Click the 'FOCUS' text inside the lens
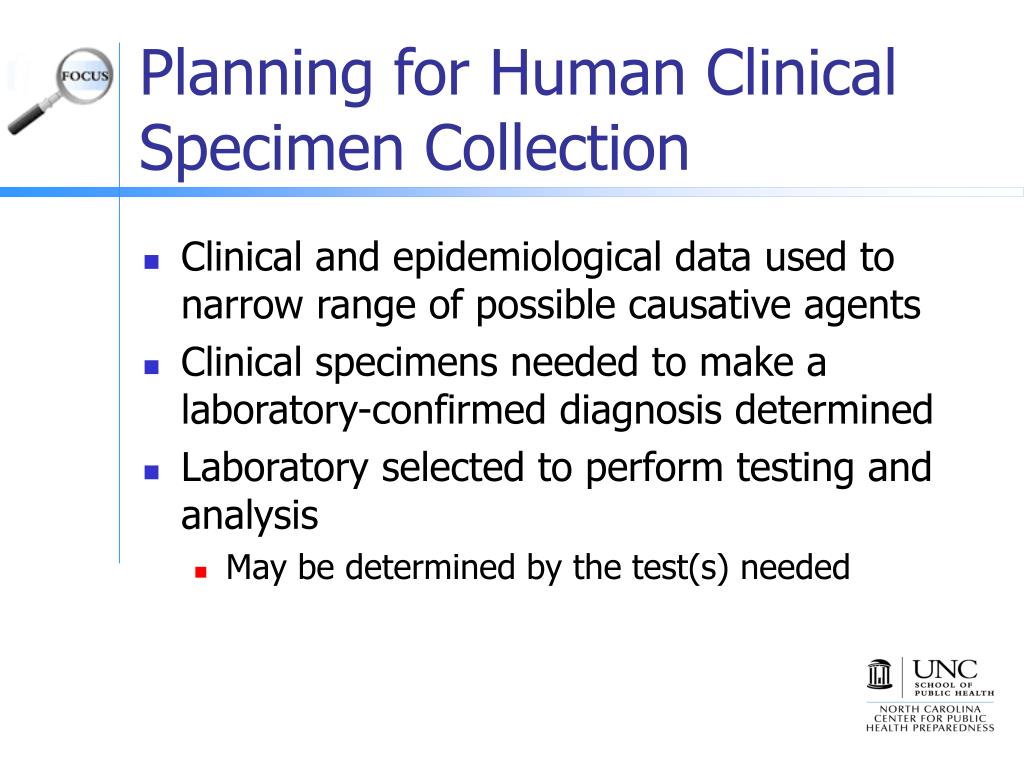 (x=85, y=76)
